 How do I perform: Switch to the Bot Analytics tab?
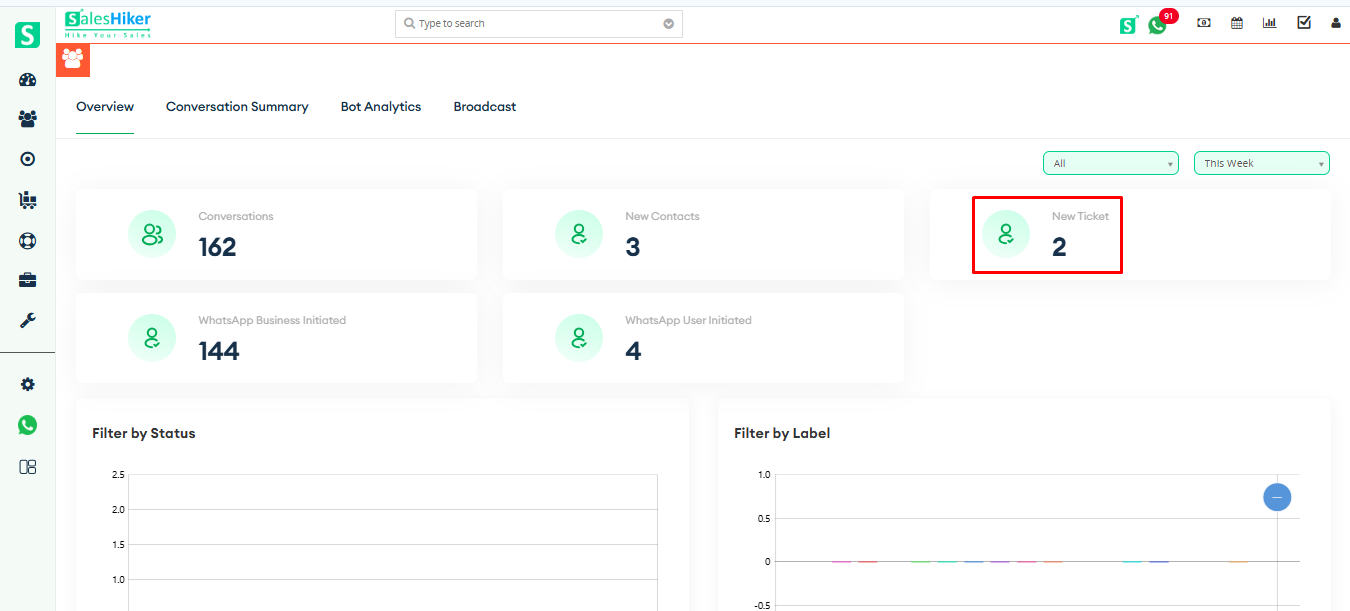pyautogui.click(x=381, y=107)
